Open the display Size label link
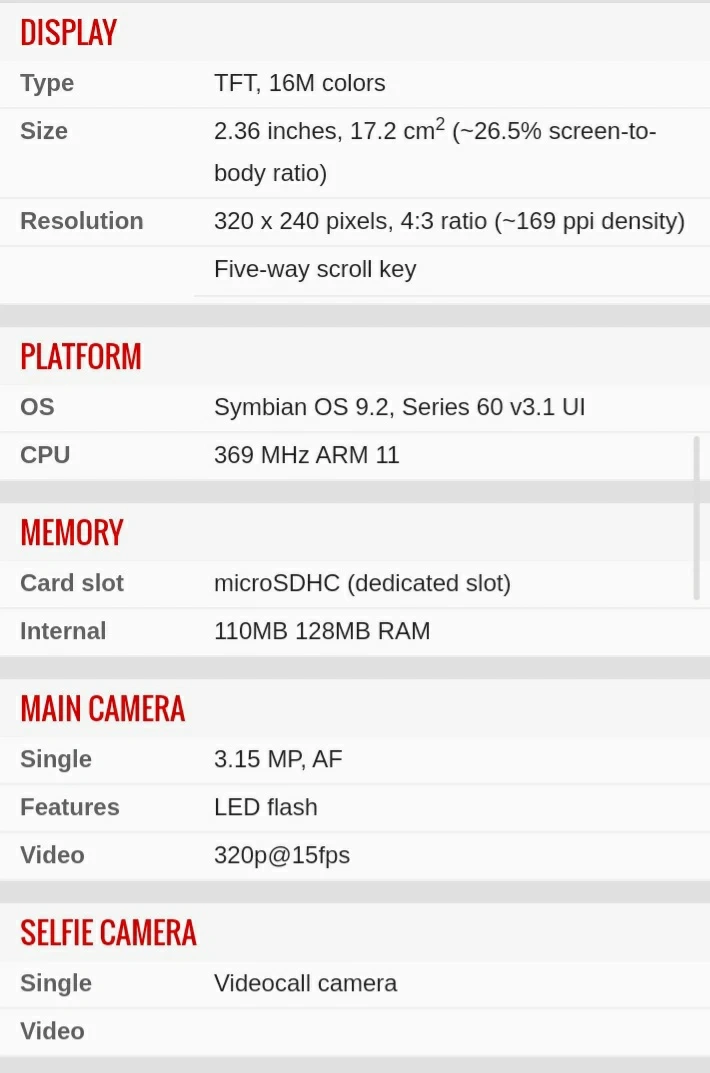The height and width of the screenshot is (1073, 710). 44,131
